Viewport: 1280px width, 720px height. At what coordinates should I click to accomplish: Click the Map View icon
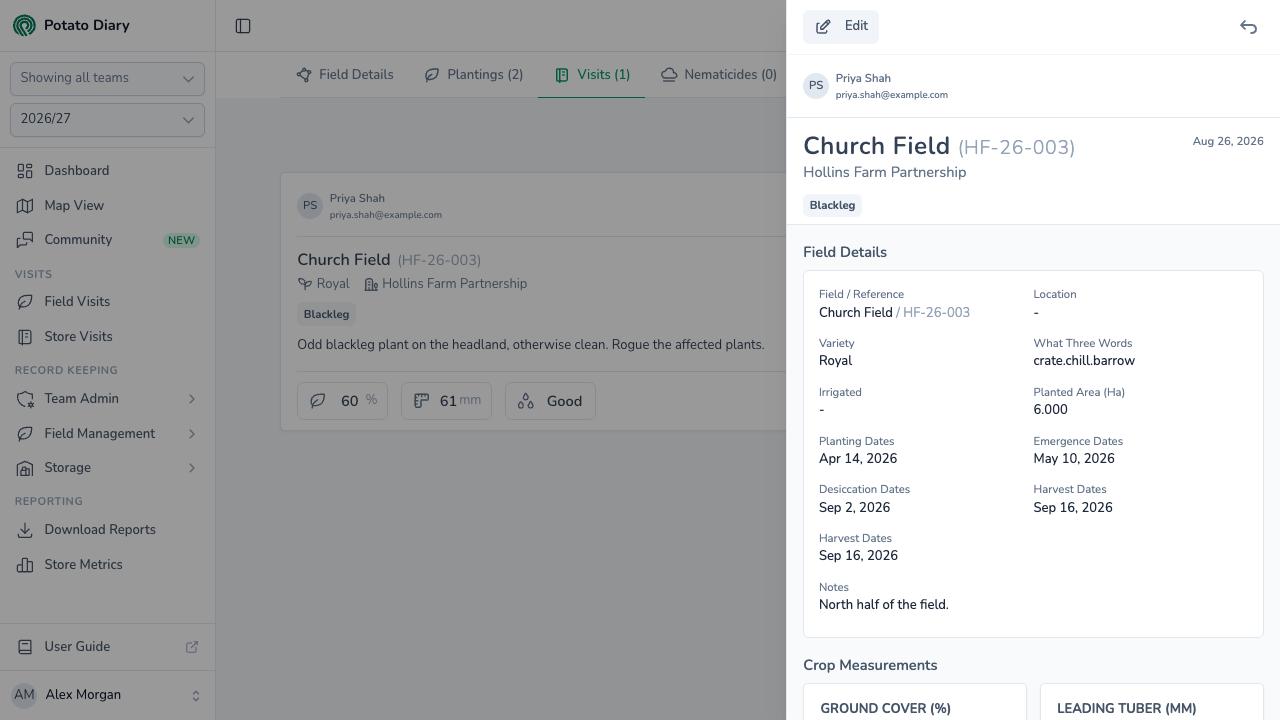(25, 206)
